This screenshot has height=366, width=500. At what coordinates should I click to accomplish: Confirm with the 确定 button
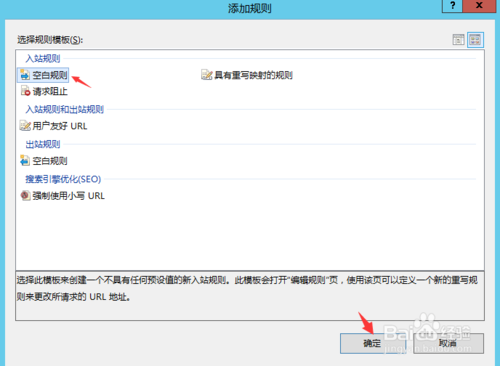pos(373,343)
